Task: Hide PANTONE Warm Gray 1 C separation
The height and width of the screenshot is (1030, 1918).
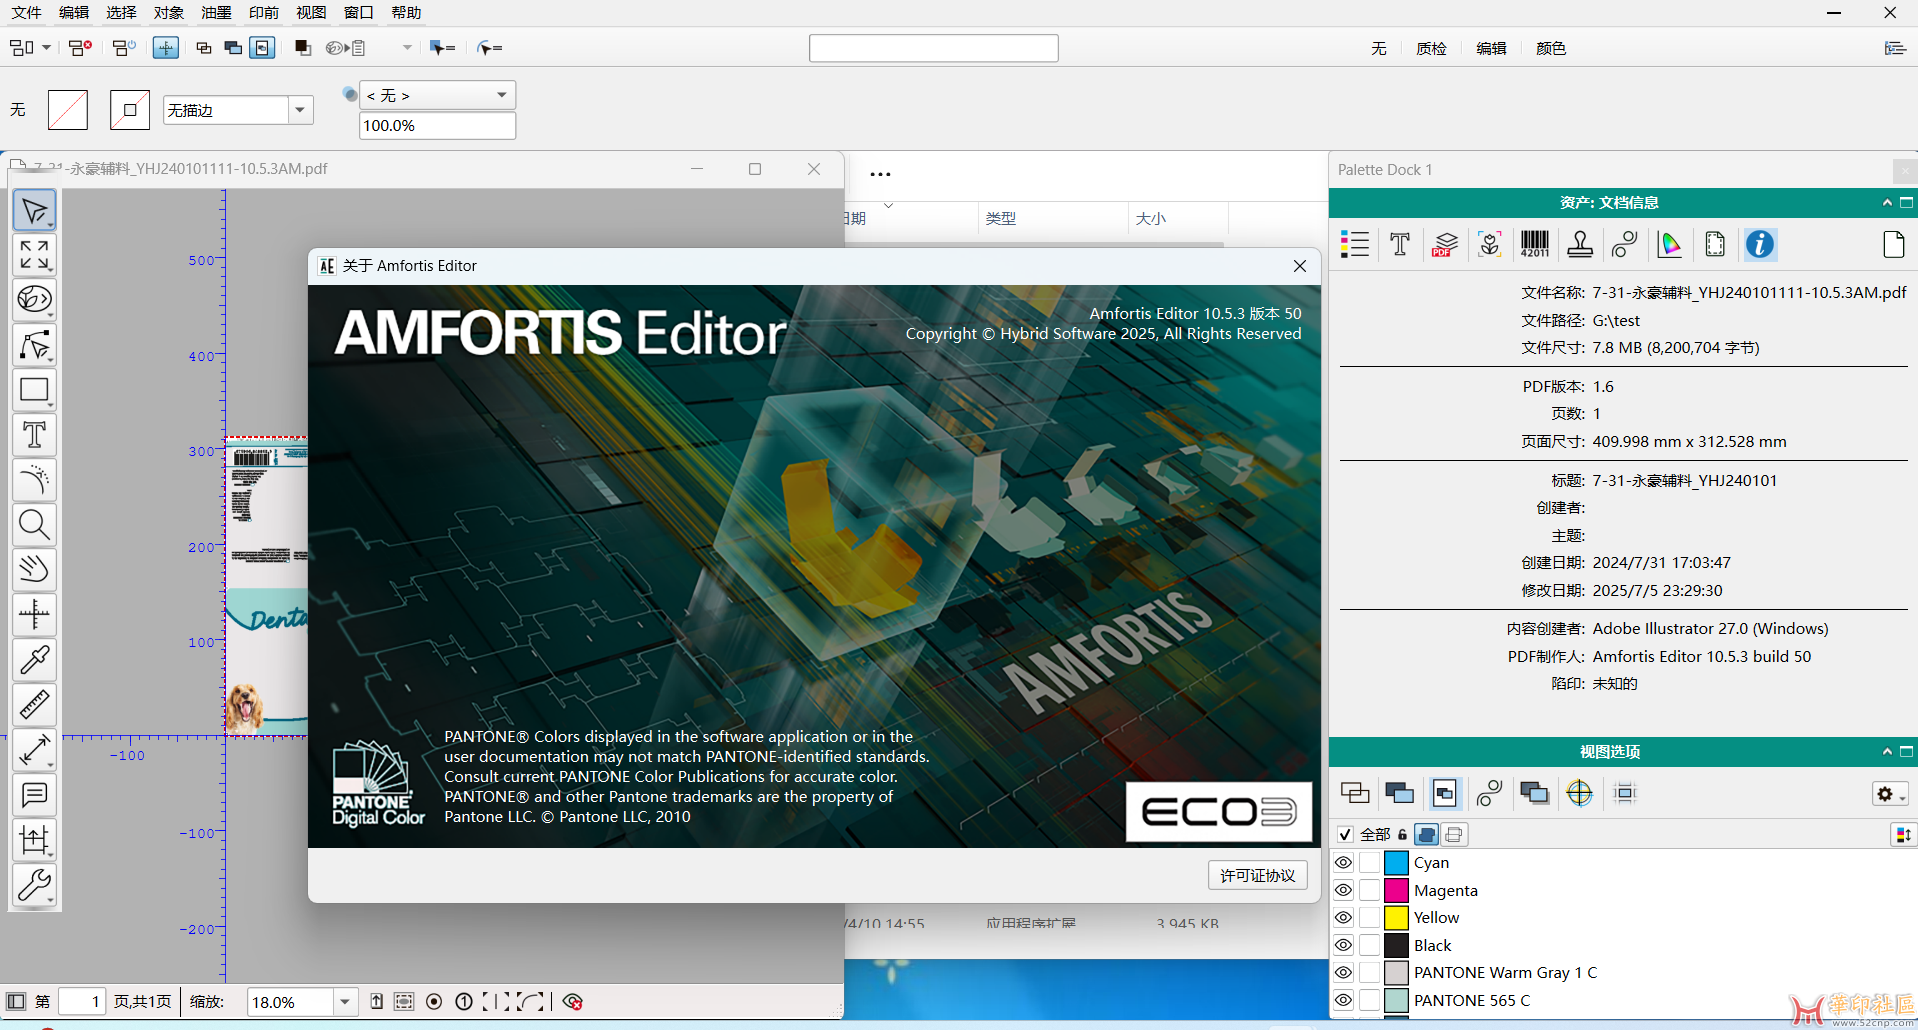Action: [1343, 973]
